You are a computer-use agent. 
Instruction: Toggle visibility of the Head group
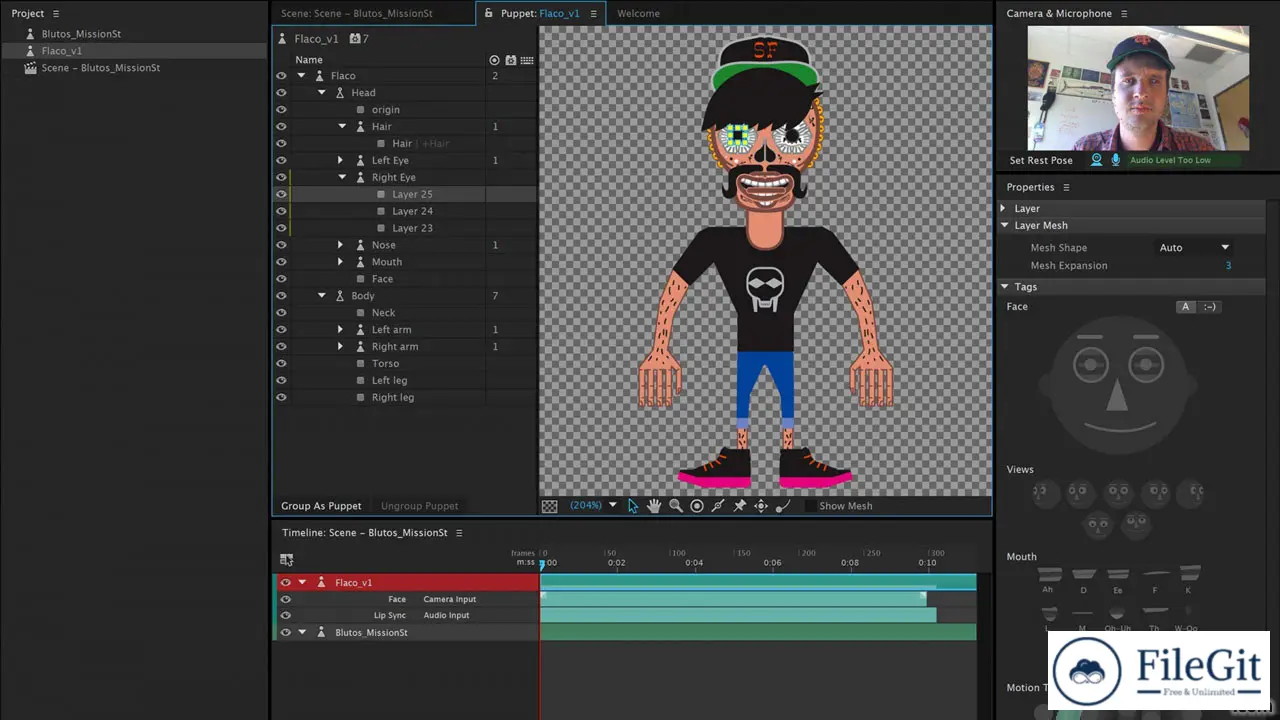pos(281,93)
